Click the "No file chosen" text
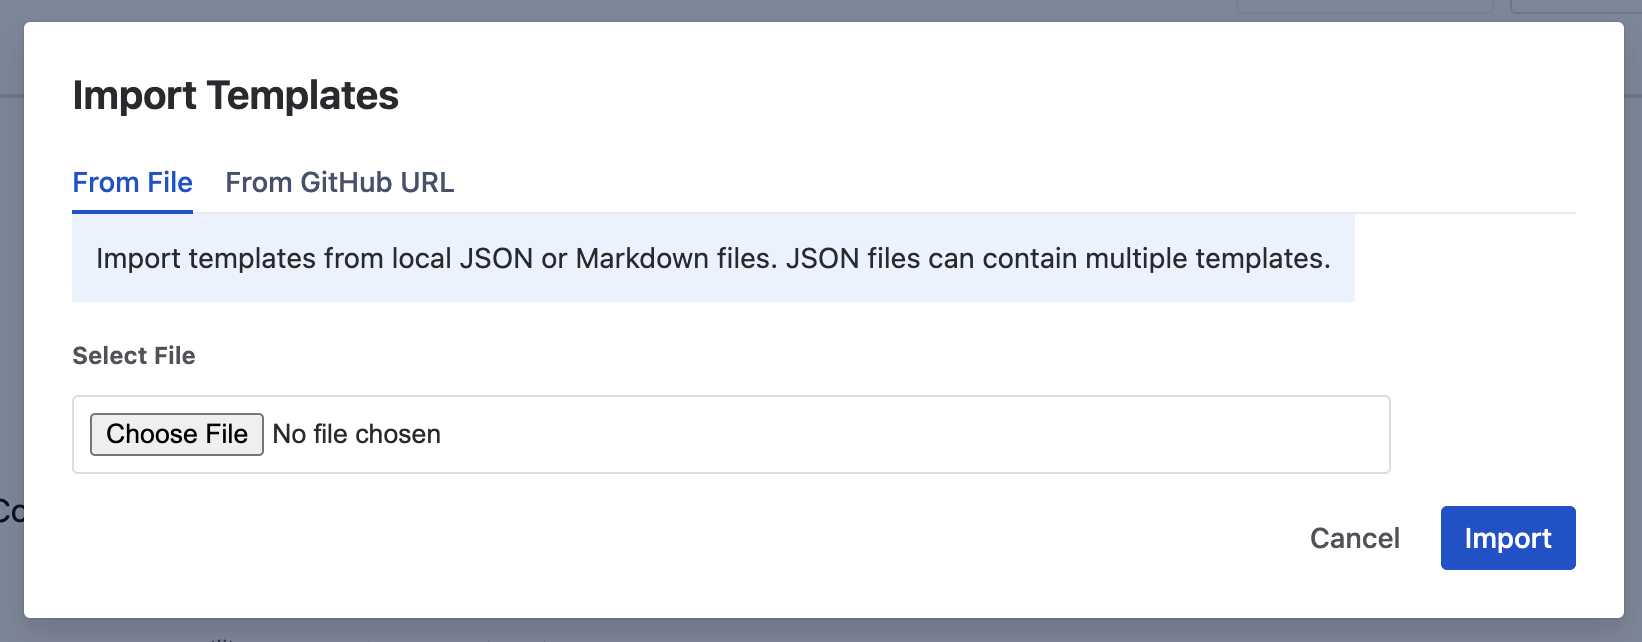The height and width of the screenshot is (642, 1642). click(x=357, y=434)
